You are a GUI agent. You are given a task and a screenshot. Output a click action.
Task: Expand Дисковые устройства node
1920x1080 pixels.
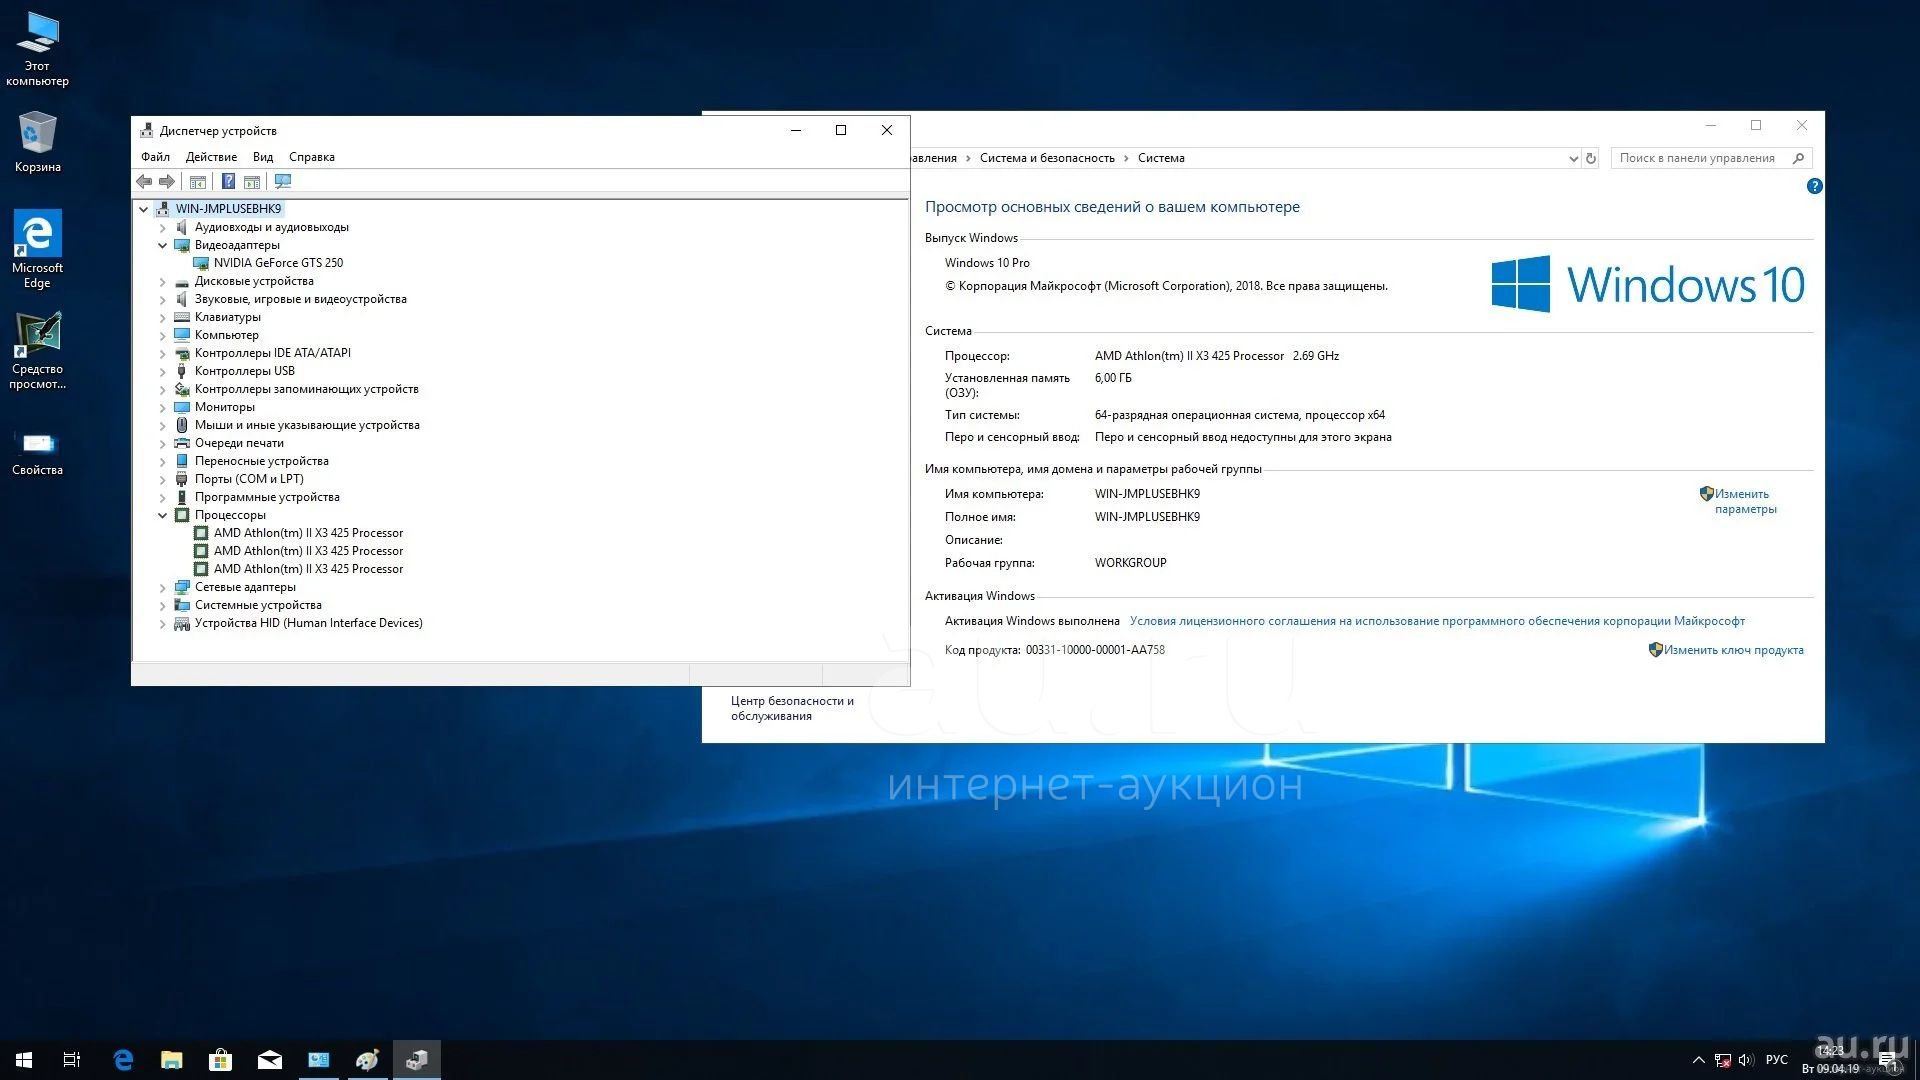click(163, 282)
